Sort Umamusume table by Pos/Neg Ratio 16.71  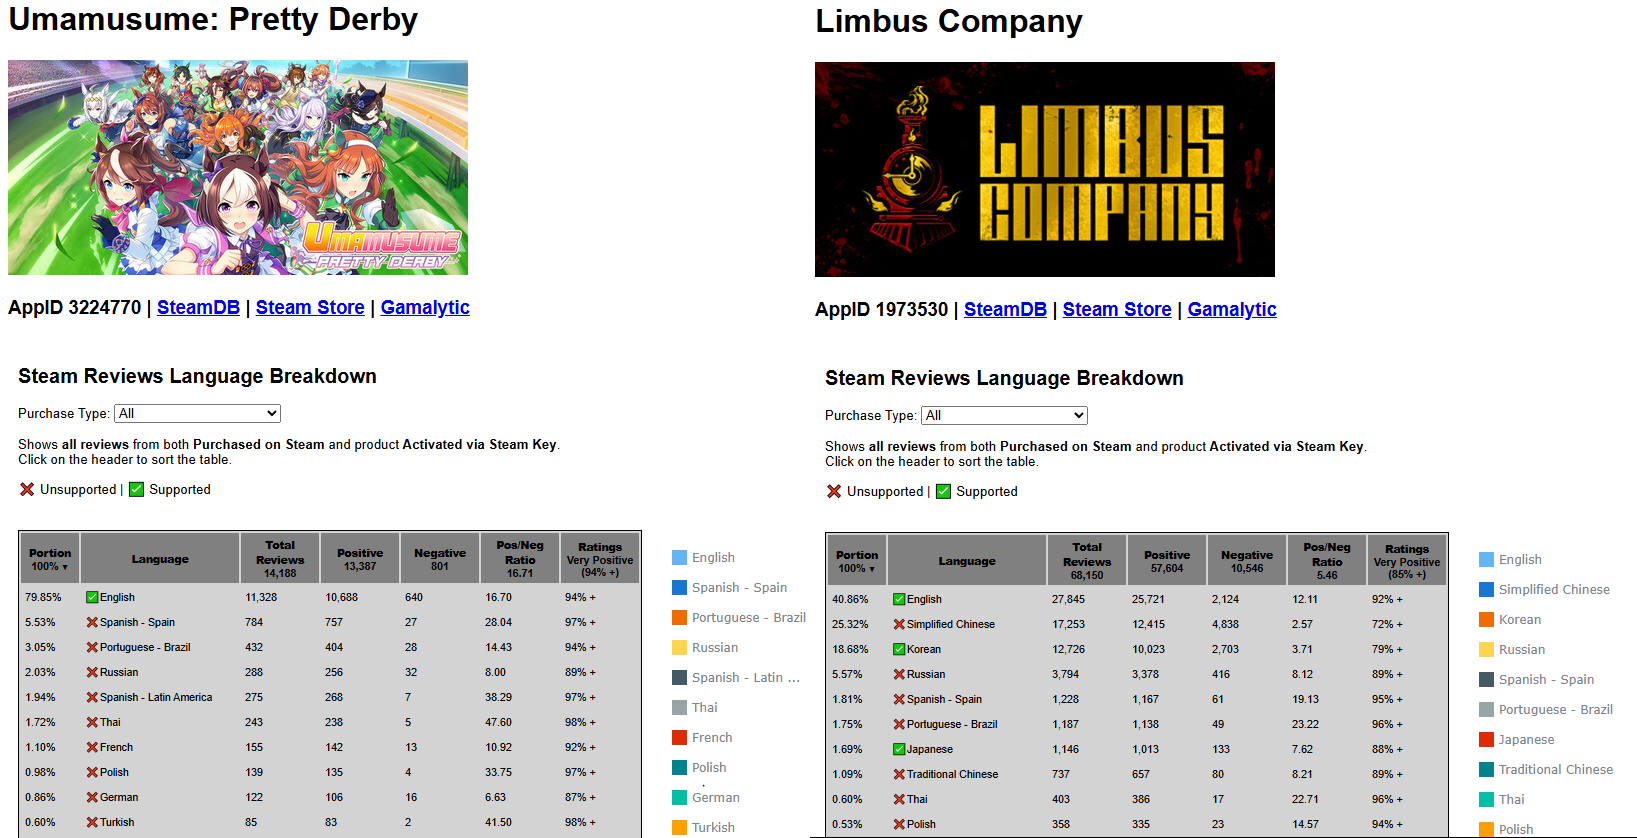520,559
